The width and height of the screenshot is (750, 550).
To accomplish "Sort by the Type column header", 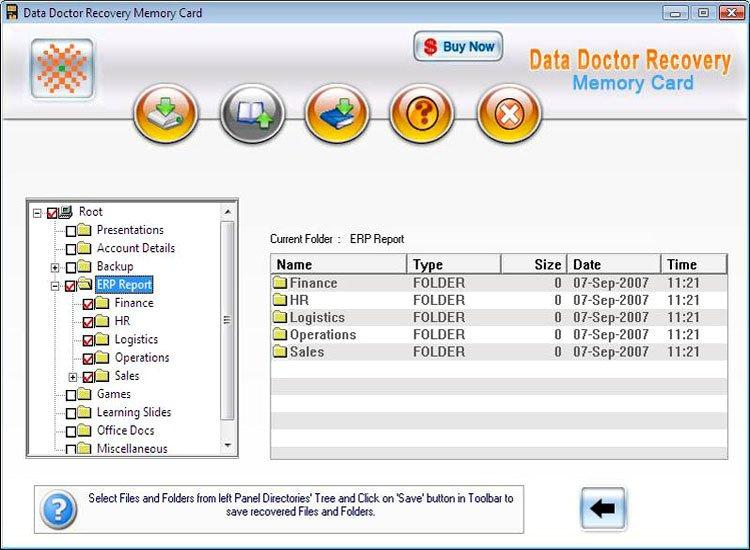I will (x=454, y=264).
